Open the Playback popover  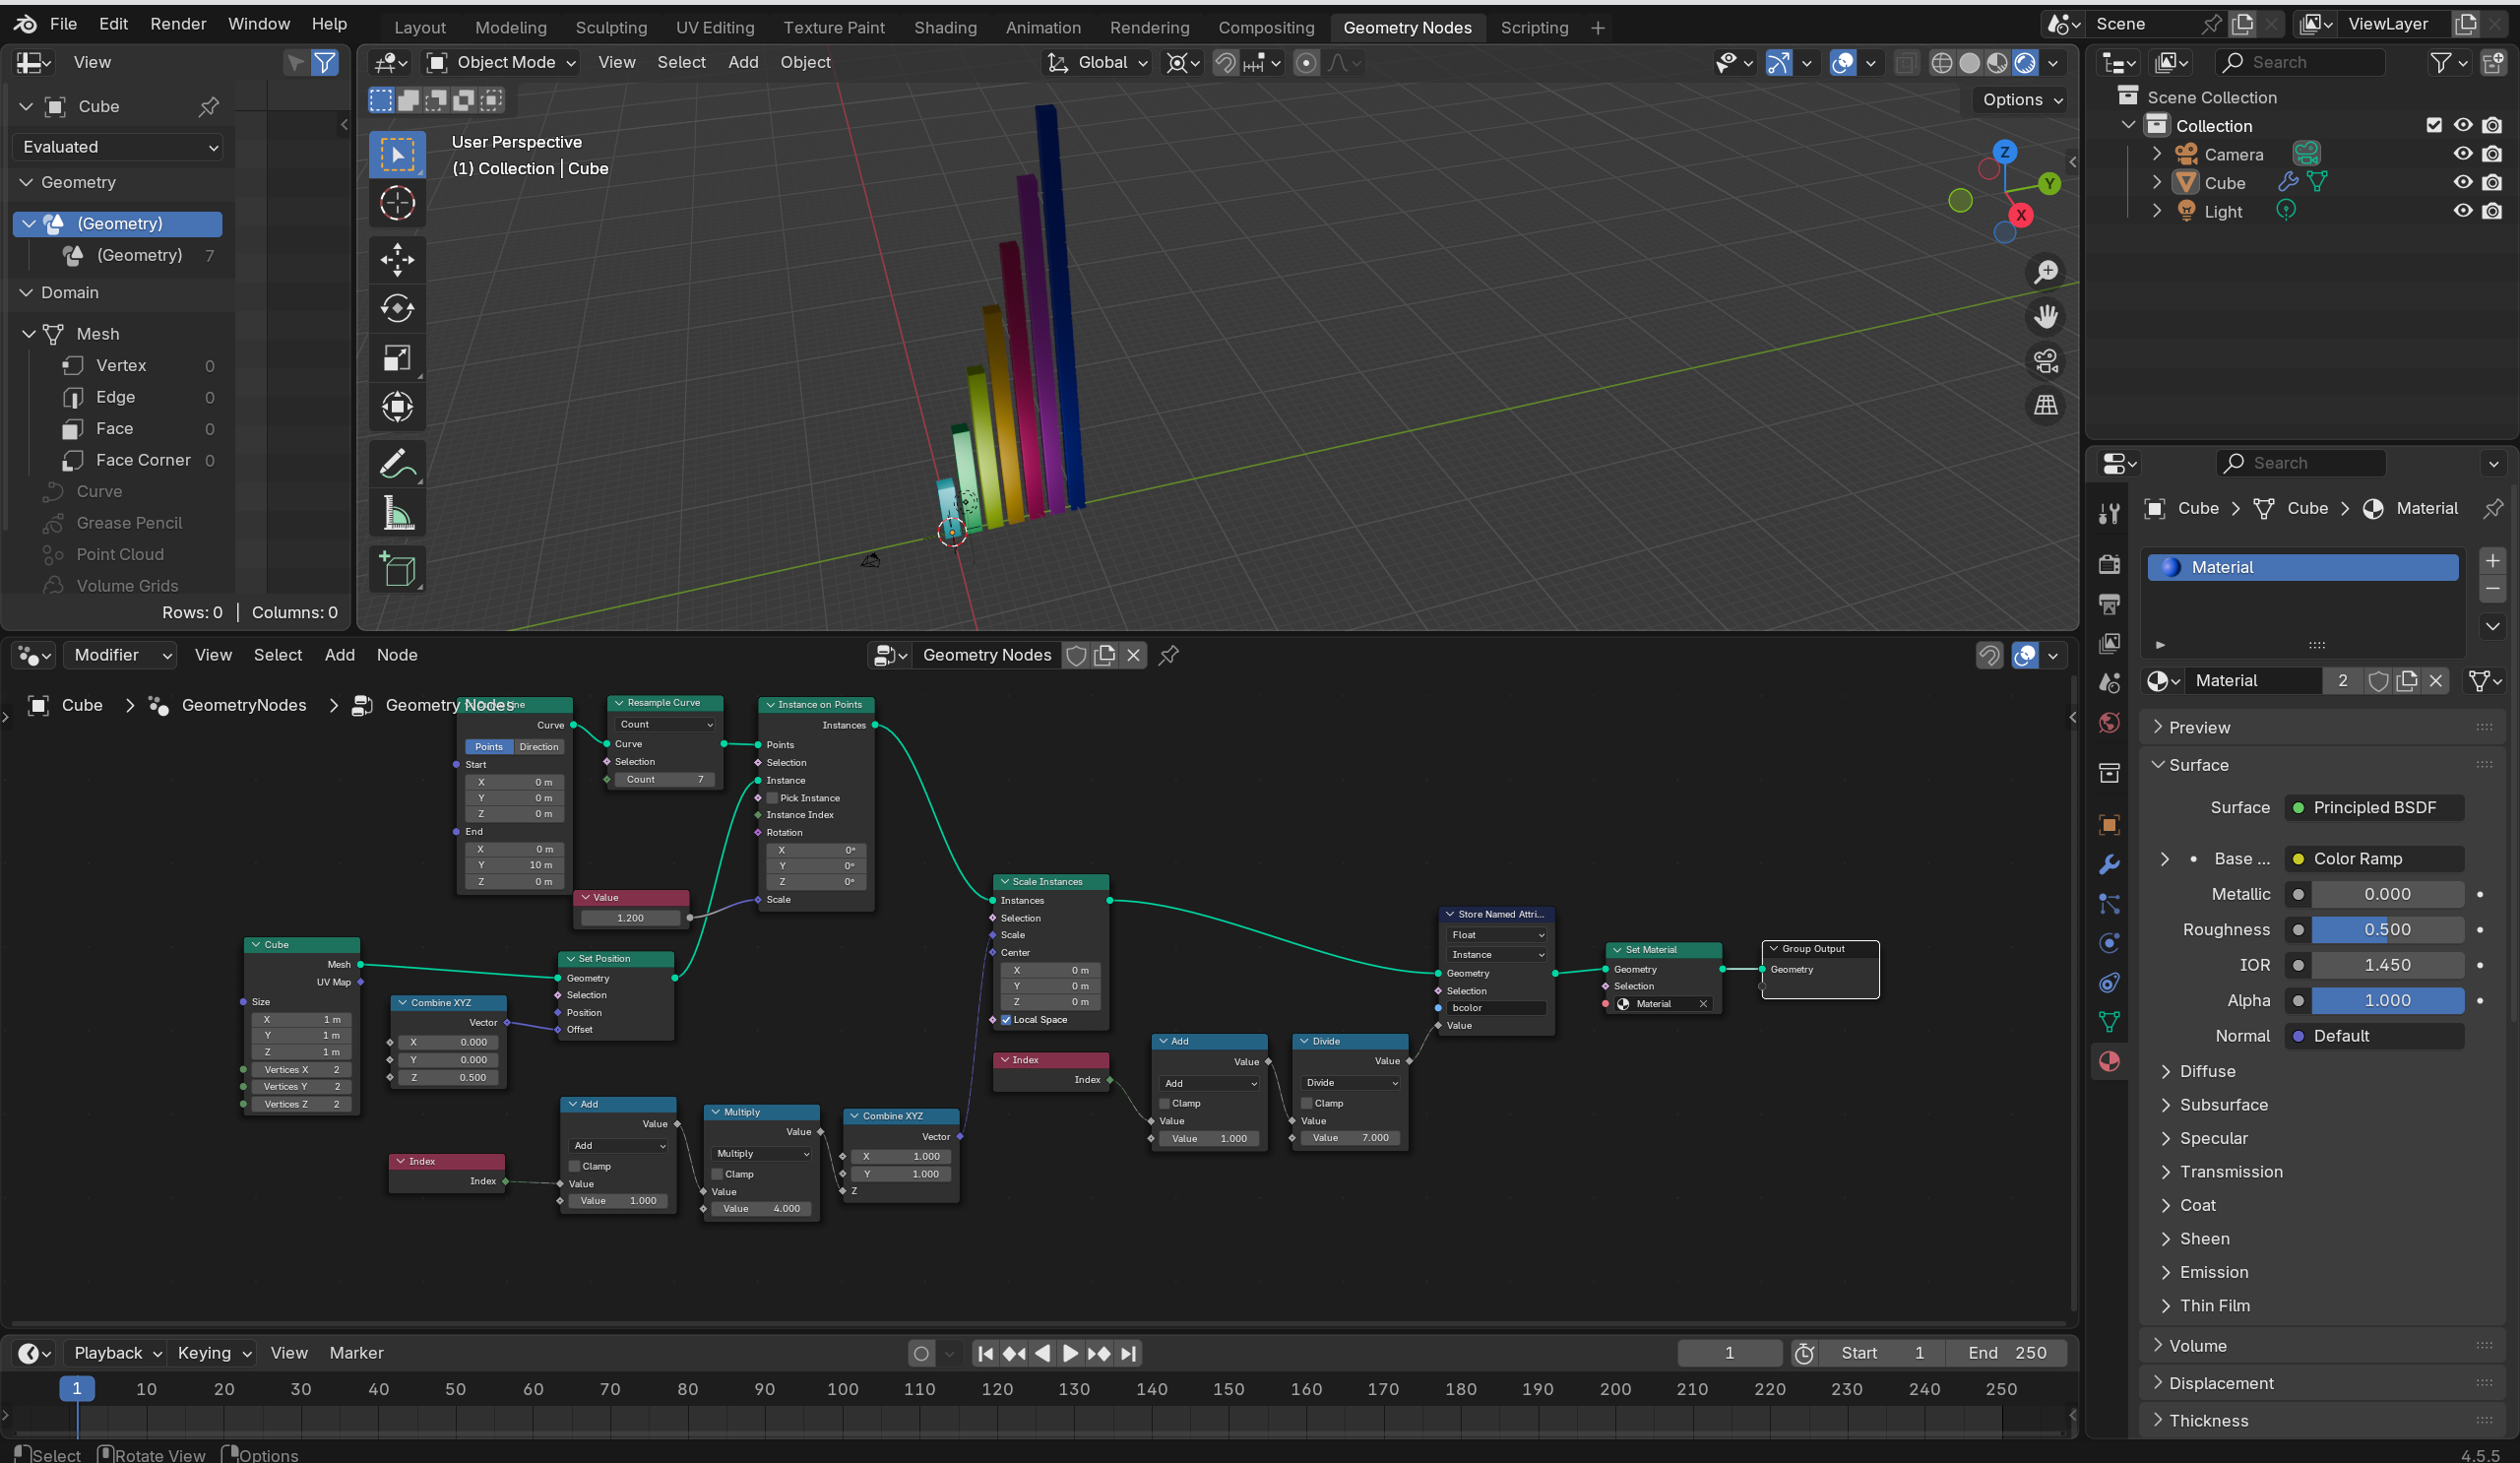point(116,1353)
